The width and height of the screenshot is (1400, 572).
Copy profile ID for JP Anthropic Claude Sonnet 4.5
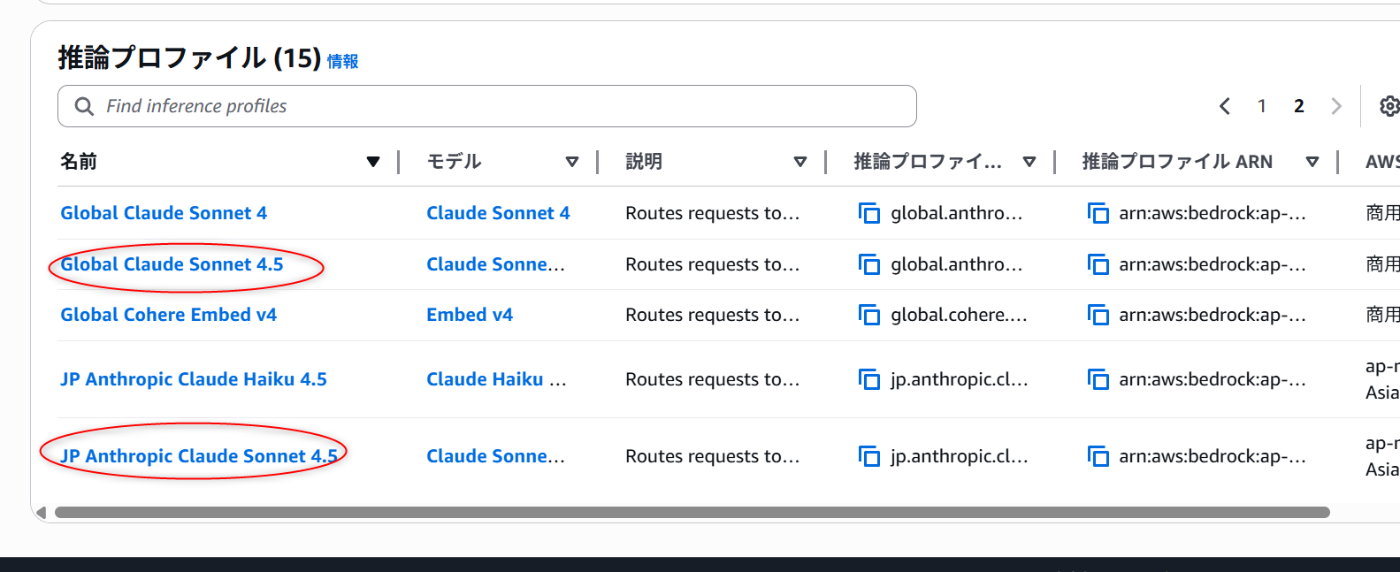[x=870, y=457]
